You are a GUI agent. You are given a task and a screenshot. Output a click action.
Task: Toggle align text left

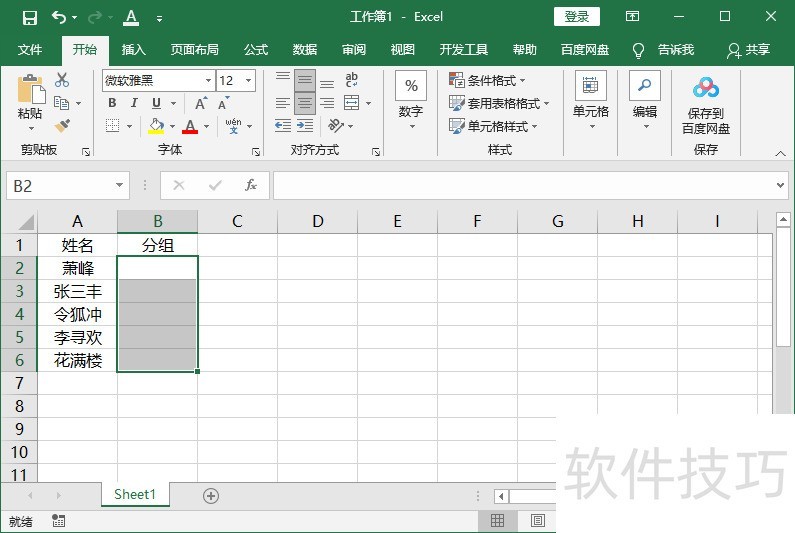[x=283, y=103]
